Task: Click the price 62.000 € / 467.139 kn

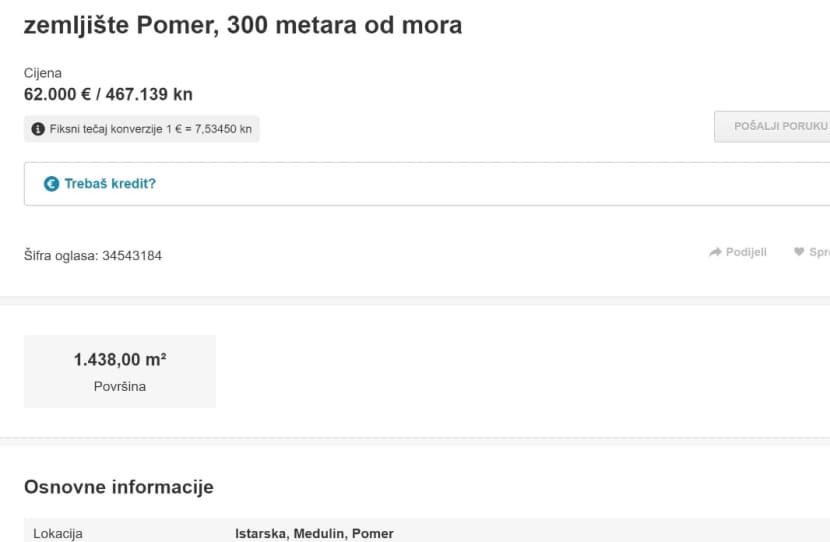Action: pyautogui.click(x=108, y=94)
